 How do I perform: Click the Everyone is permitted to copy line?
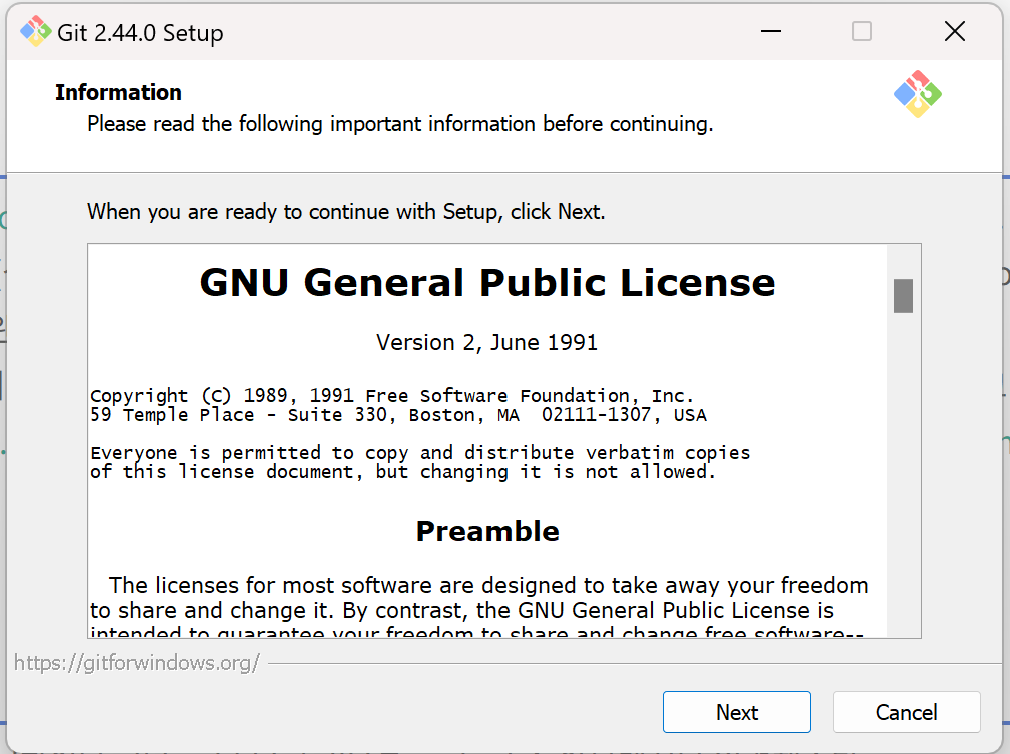click(x=420, y=453)
